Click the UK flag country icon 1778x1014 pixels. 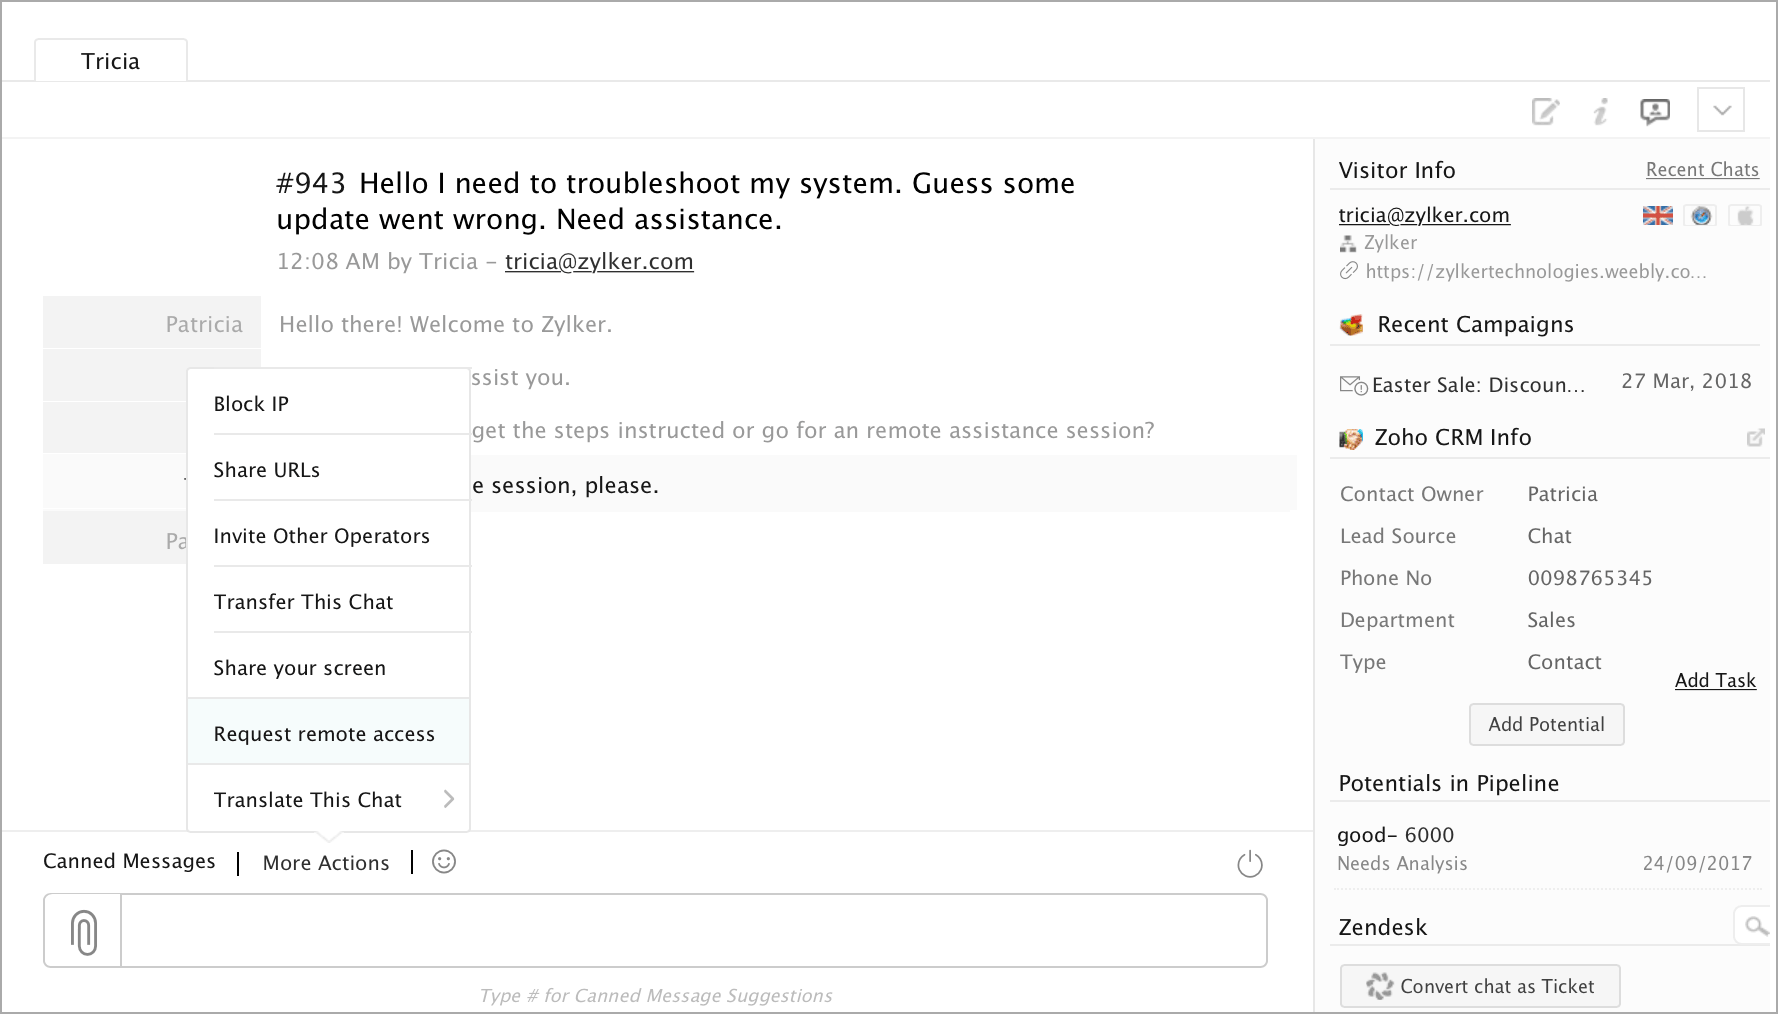pos(1658,215)
